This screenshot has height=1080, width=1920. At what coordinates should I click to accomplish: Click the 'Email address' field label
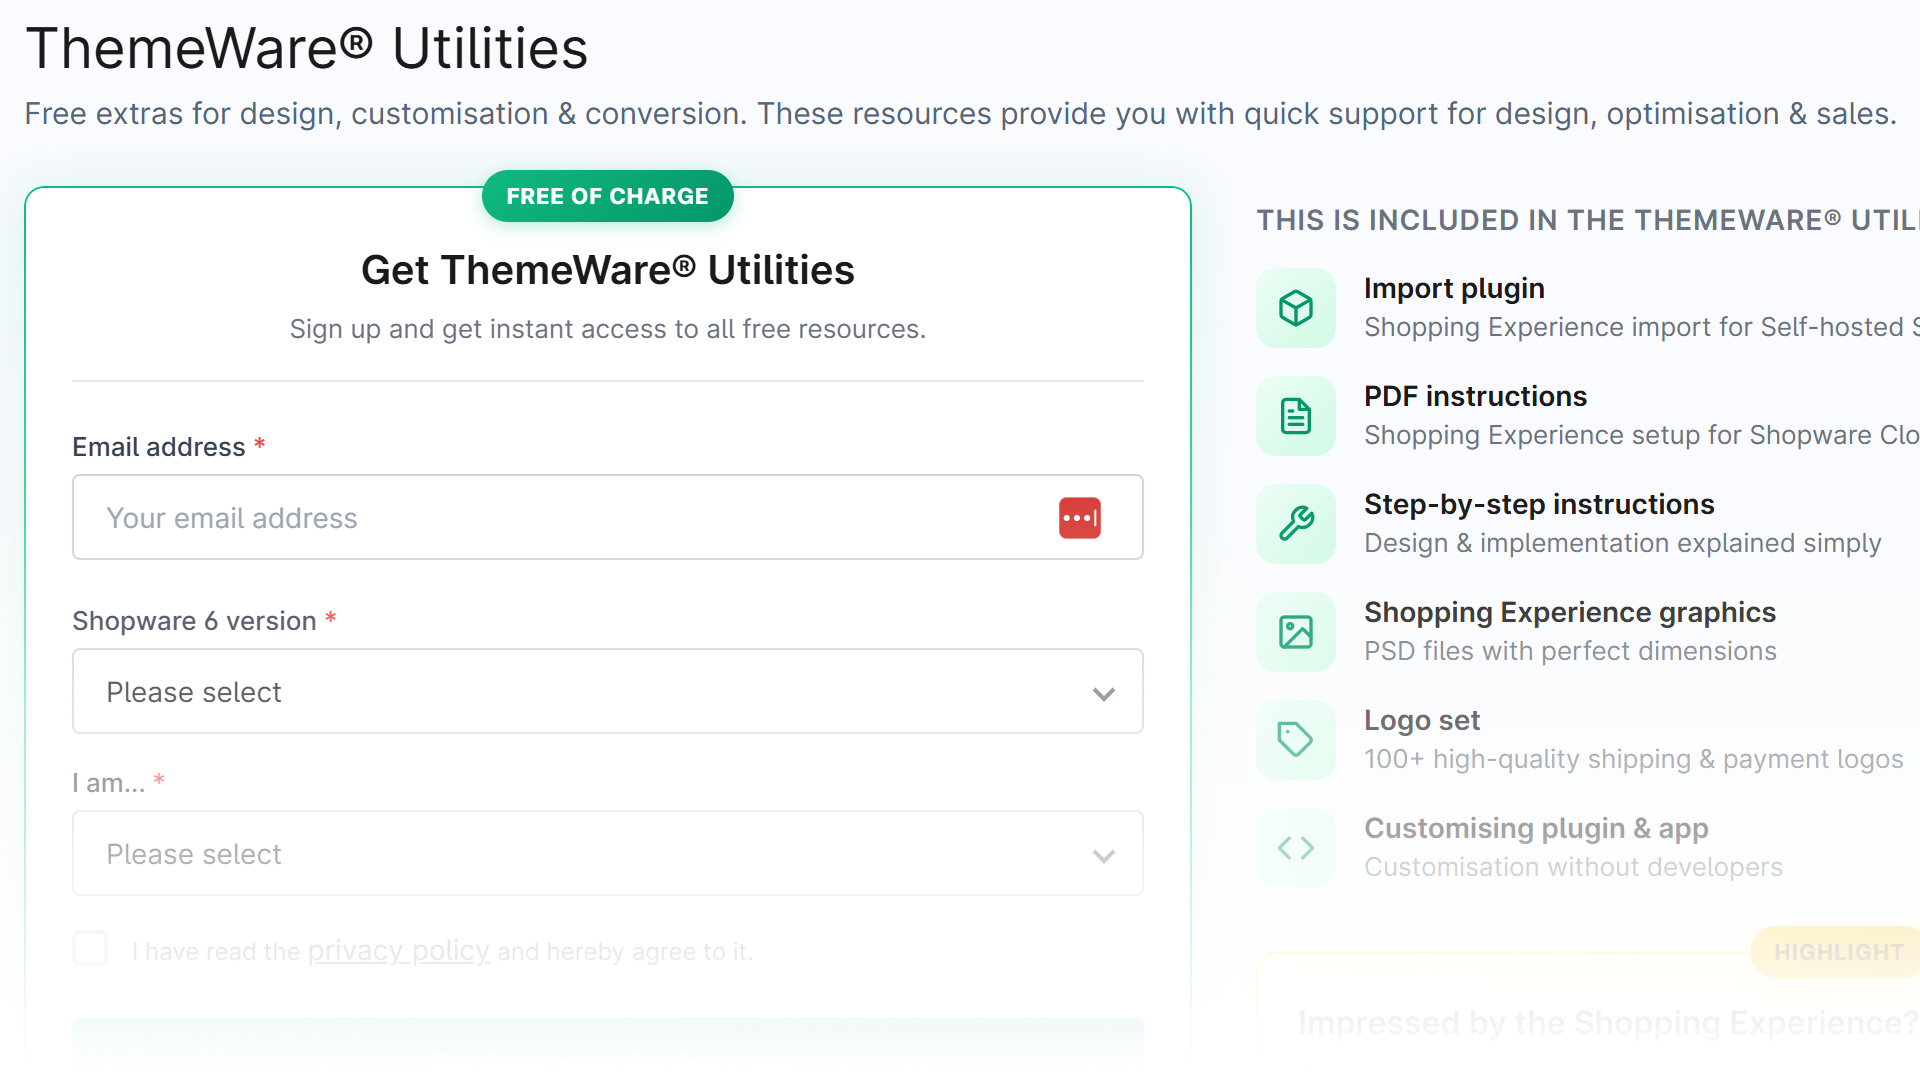tap(159, 447)
